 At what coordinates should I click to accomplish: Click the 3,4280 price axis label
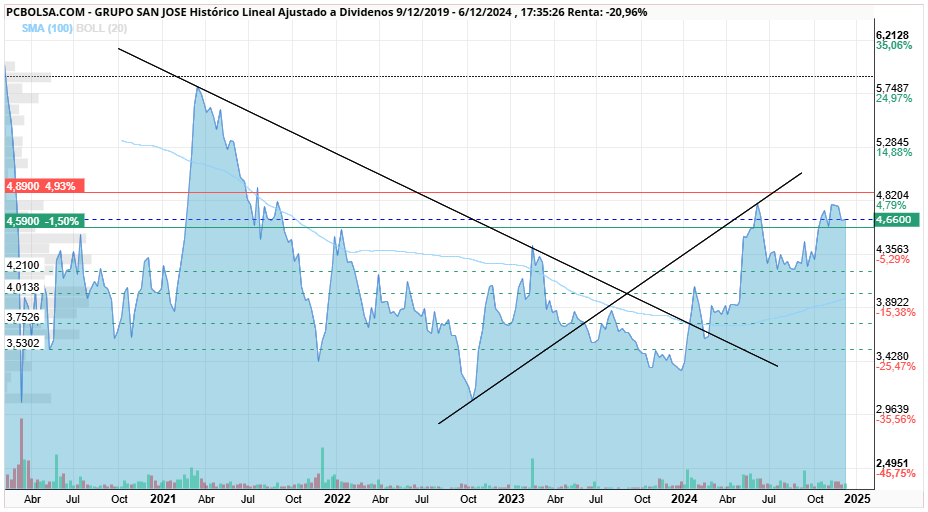point(892,356)
